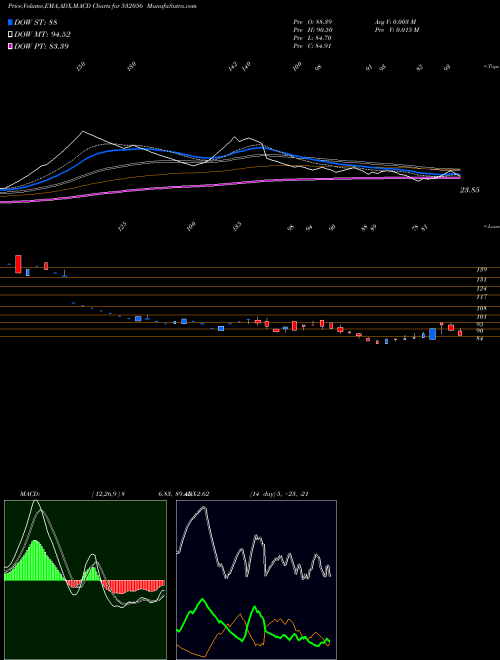Click the tallest green MACD histogram bar
Screen dimensions: 500x660
click(35, 560)
